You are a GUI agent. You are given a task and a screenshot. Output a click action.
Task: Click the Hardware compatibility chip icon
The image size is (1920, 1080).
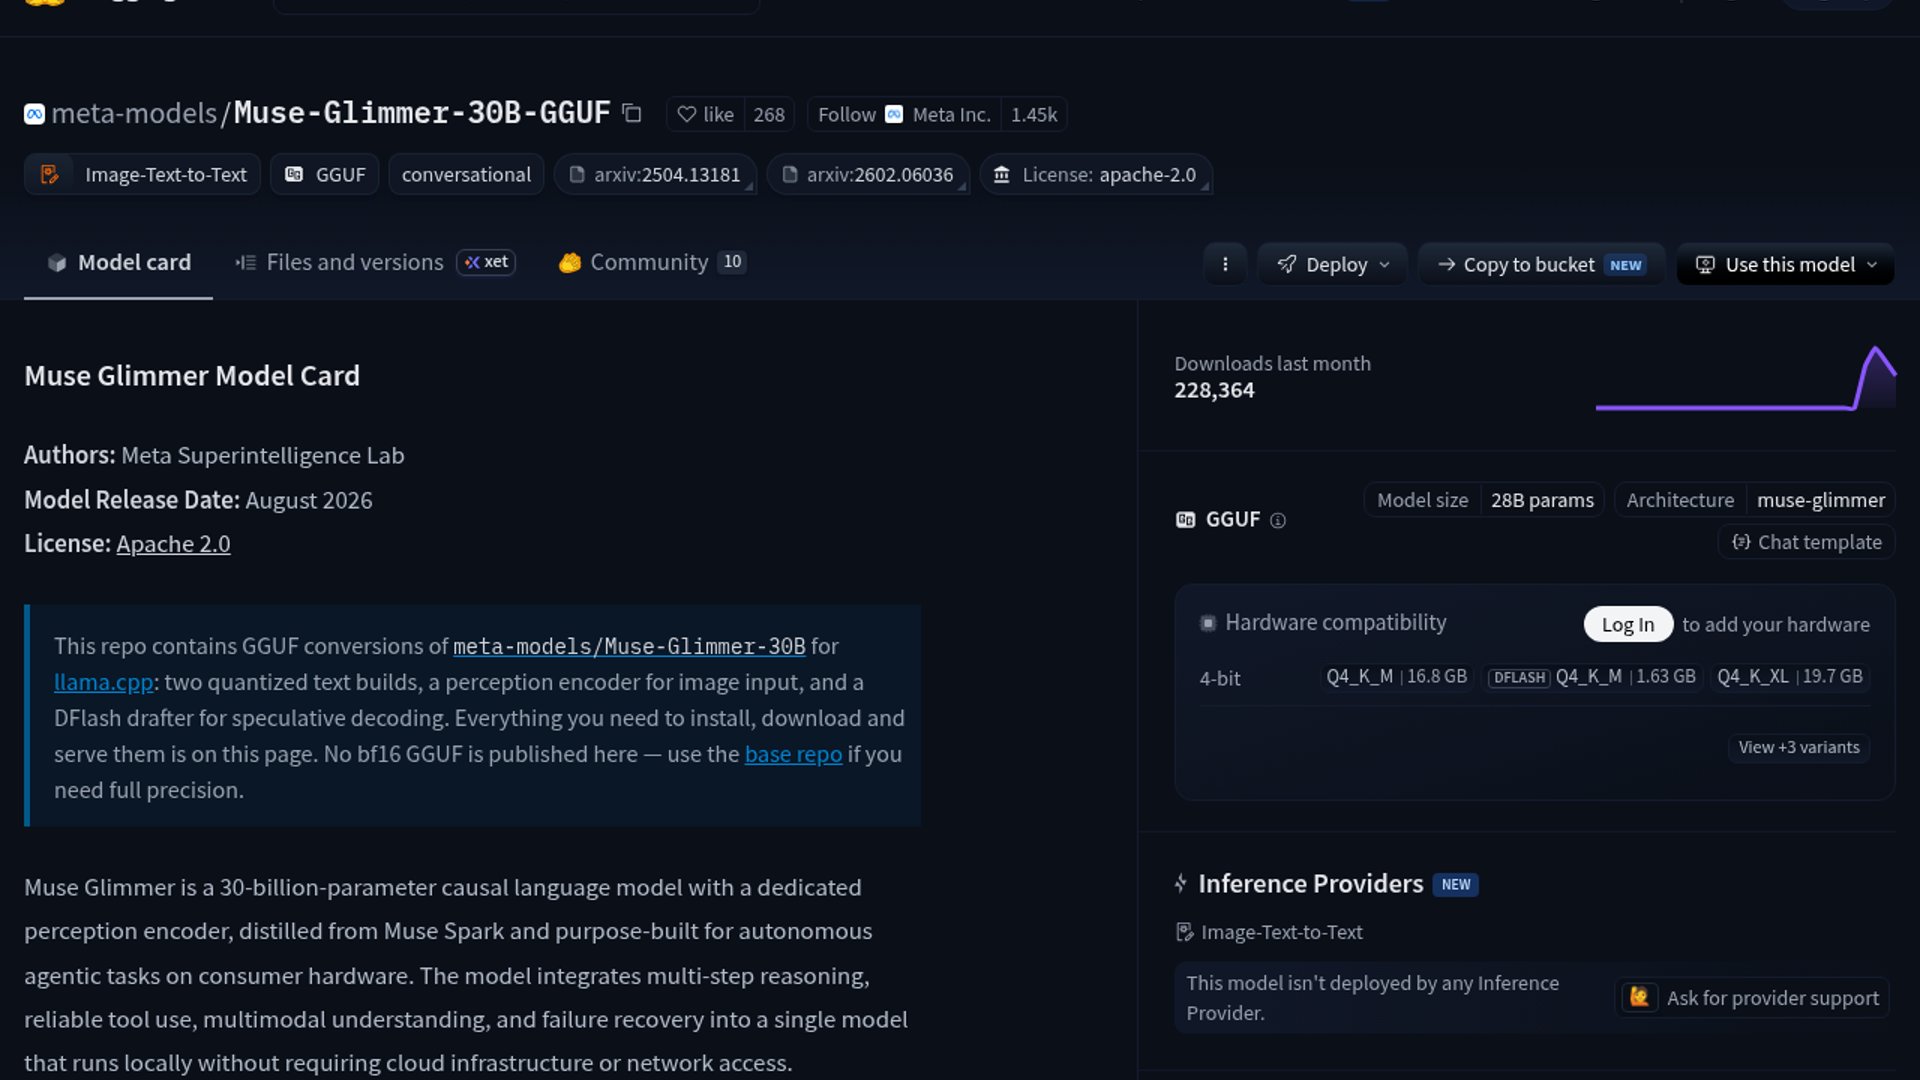tap(1208, 623)
